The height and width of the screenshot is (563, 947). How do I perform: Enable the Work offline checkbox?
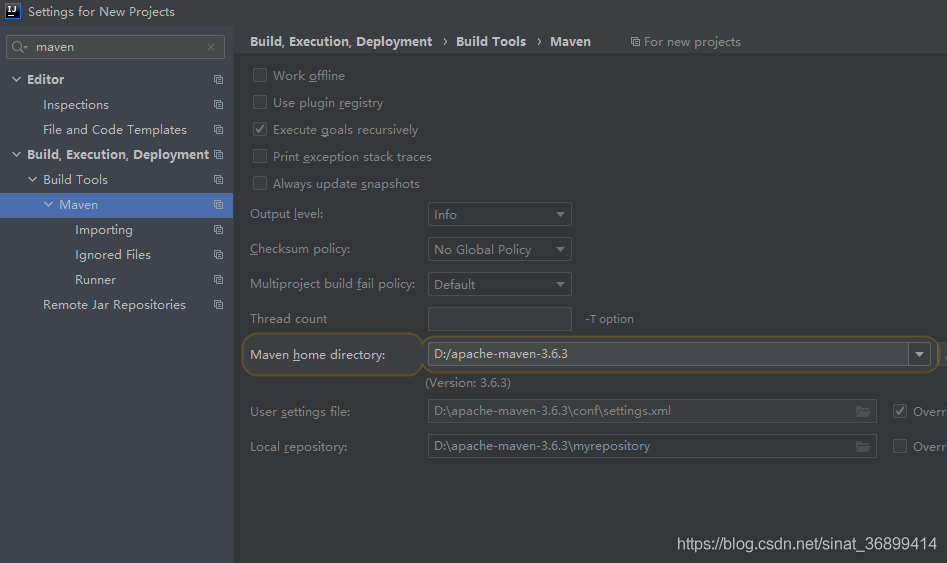coord(260,75)
